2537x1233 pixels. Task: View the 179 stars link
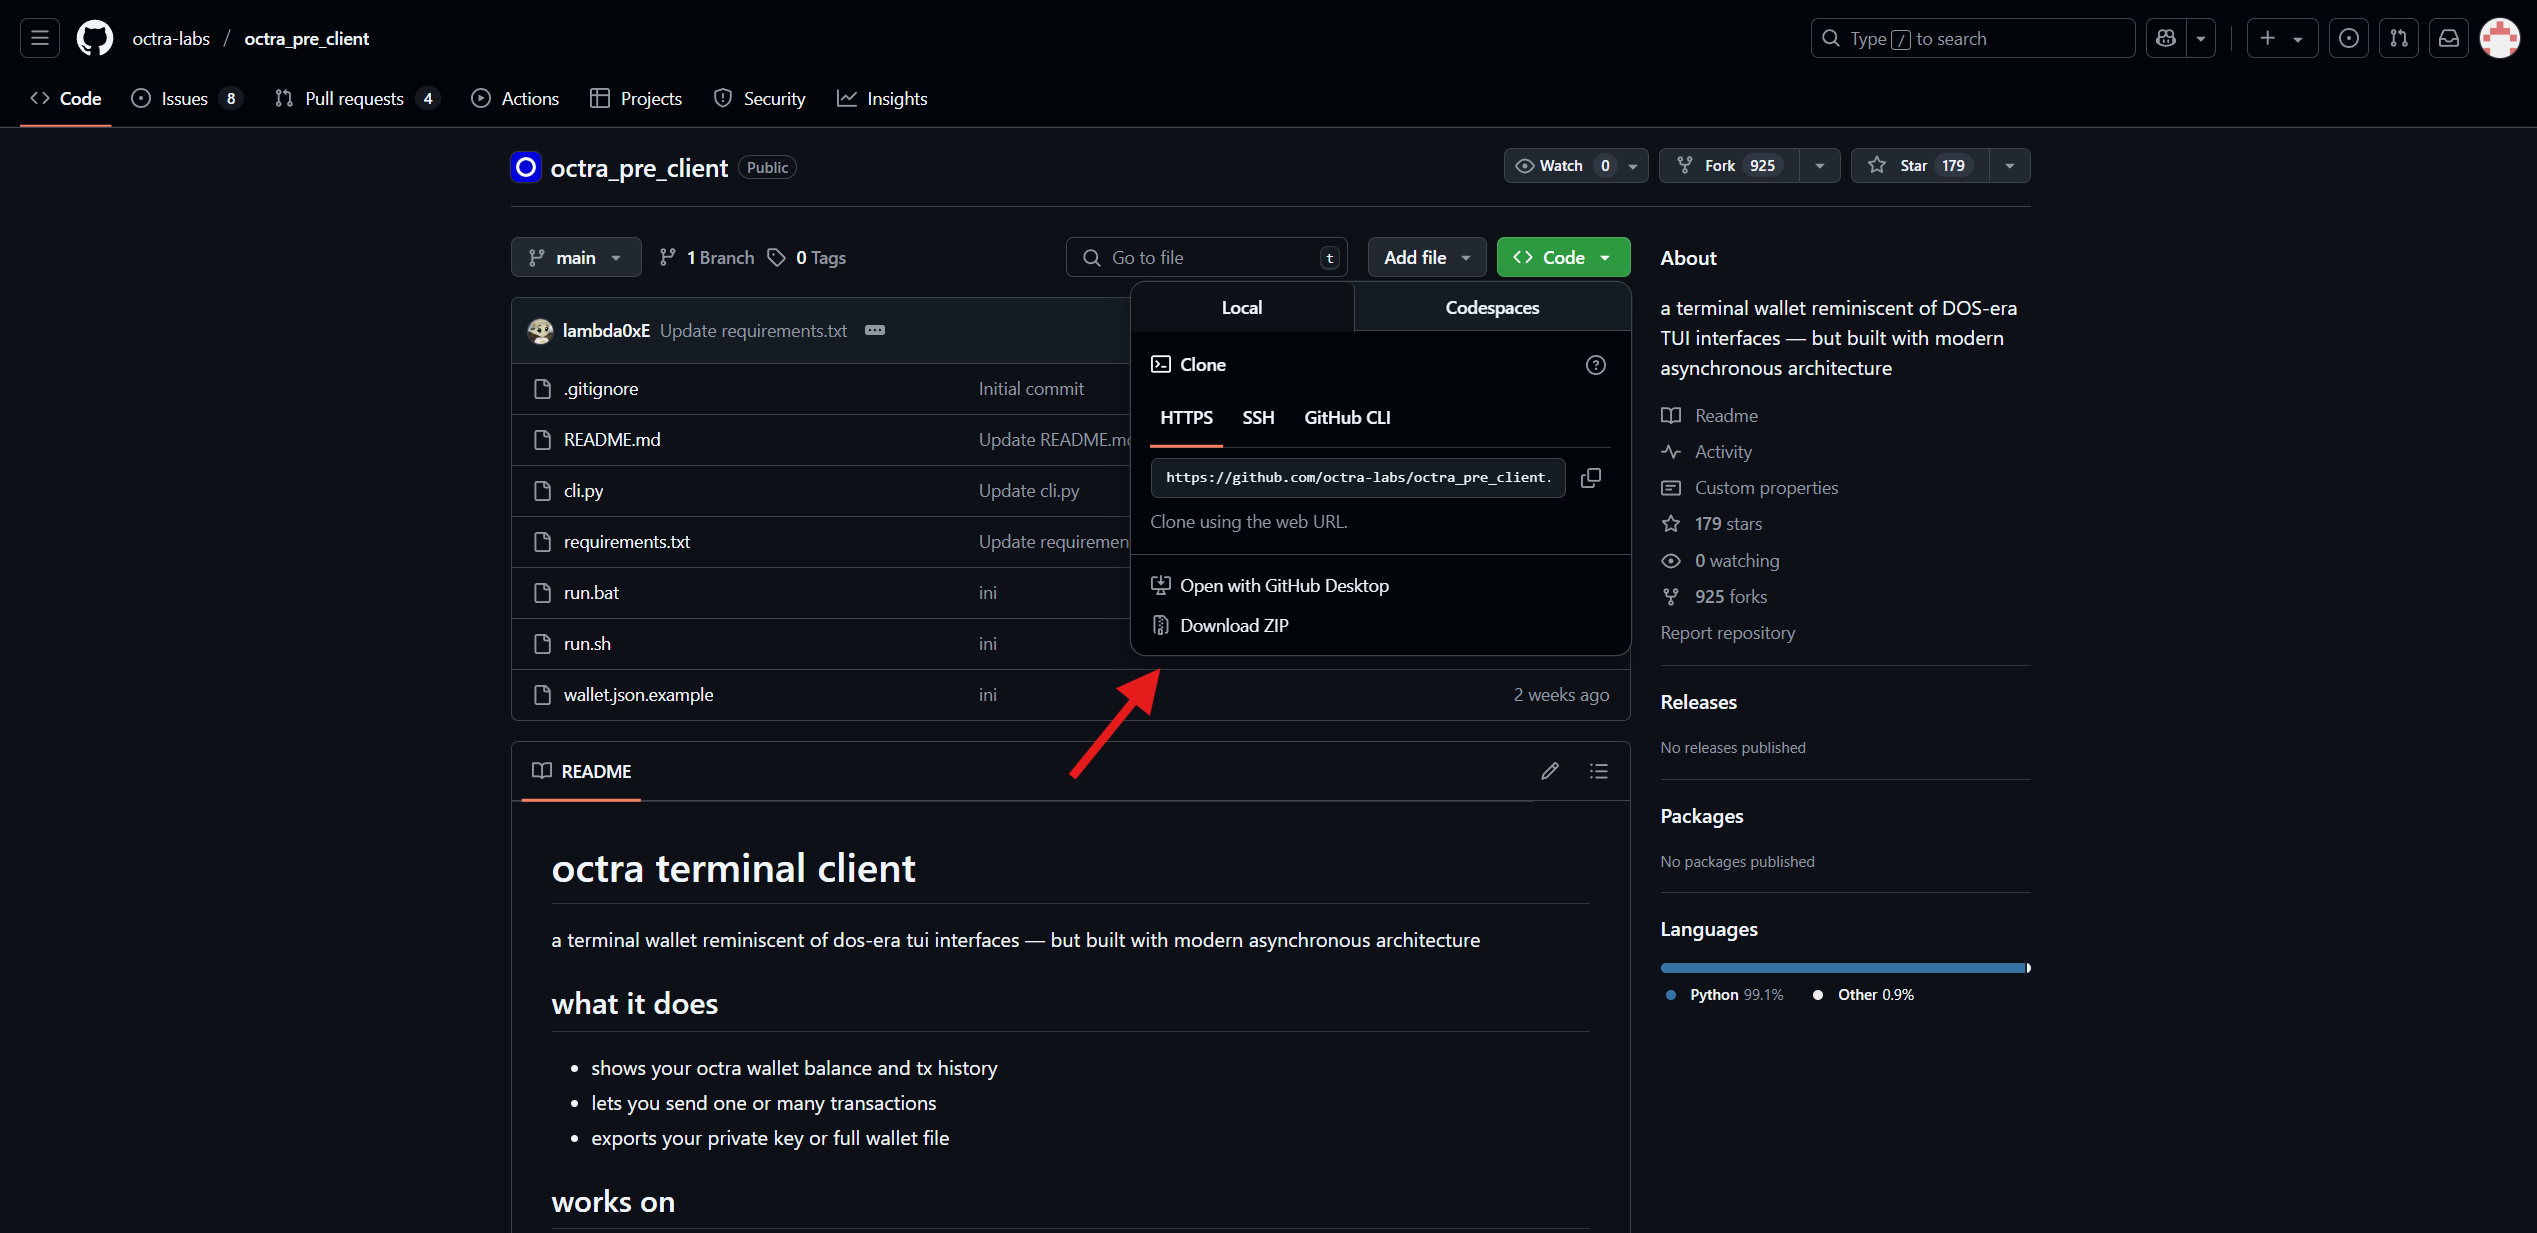click(x=1712, y=523)
